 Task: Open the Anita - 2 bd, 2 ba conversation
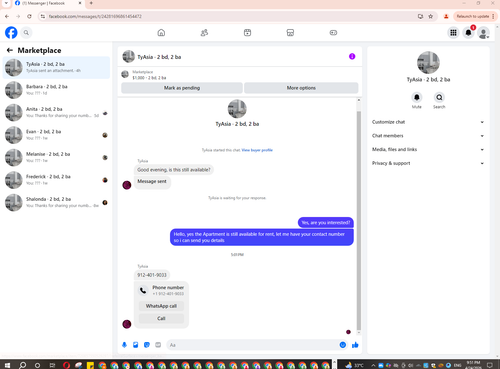click(56, 112)
